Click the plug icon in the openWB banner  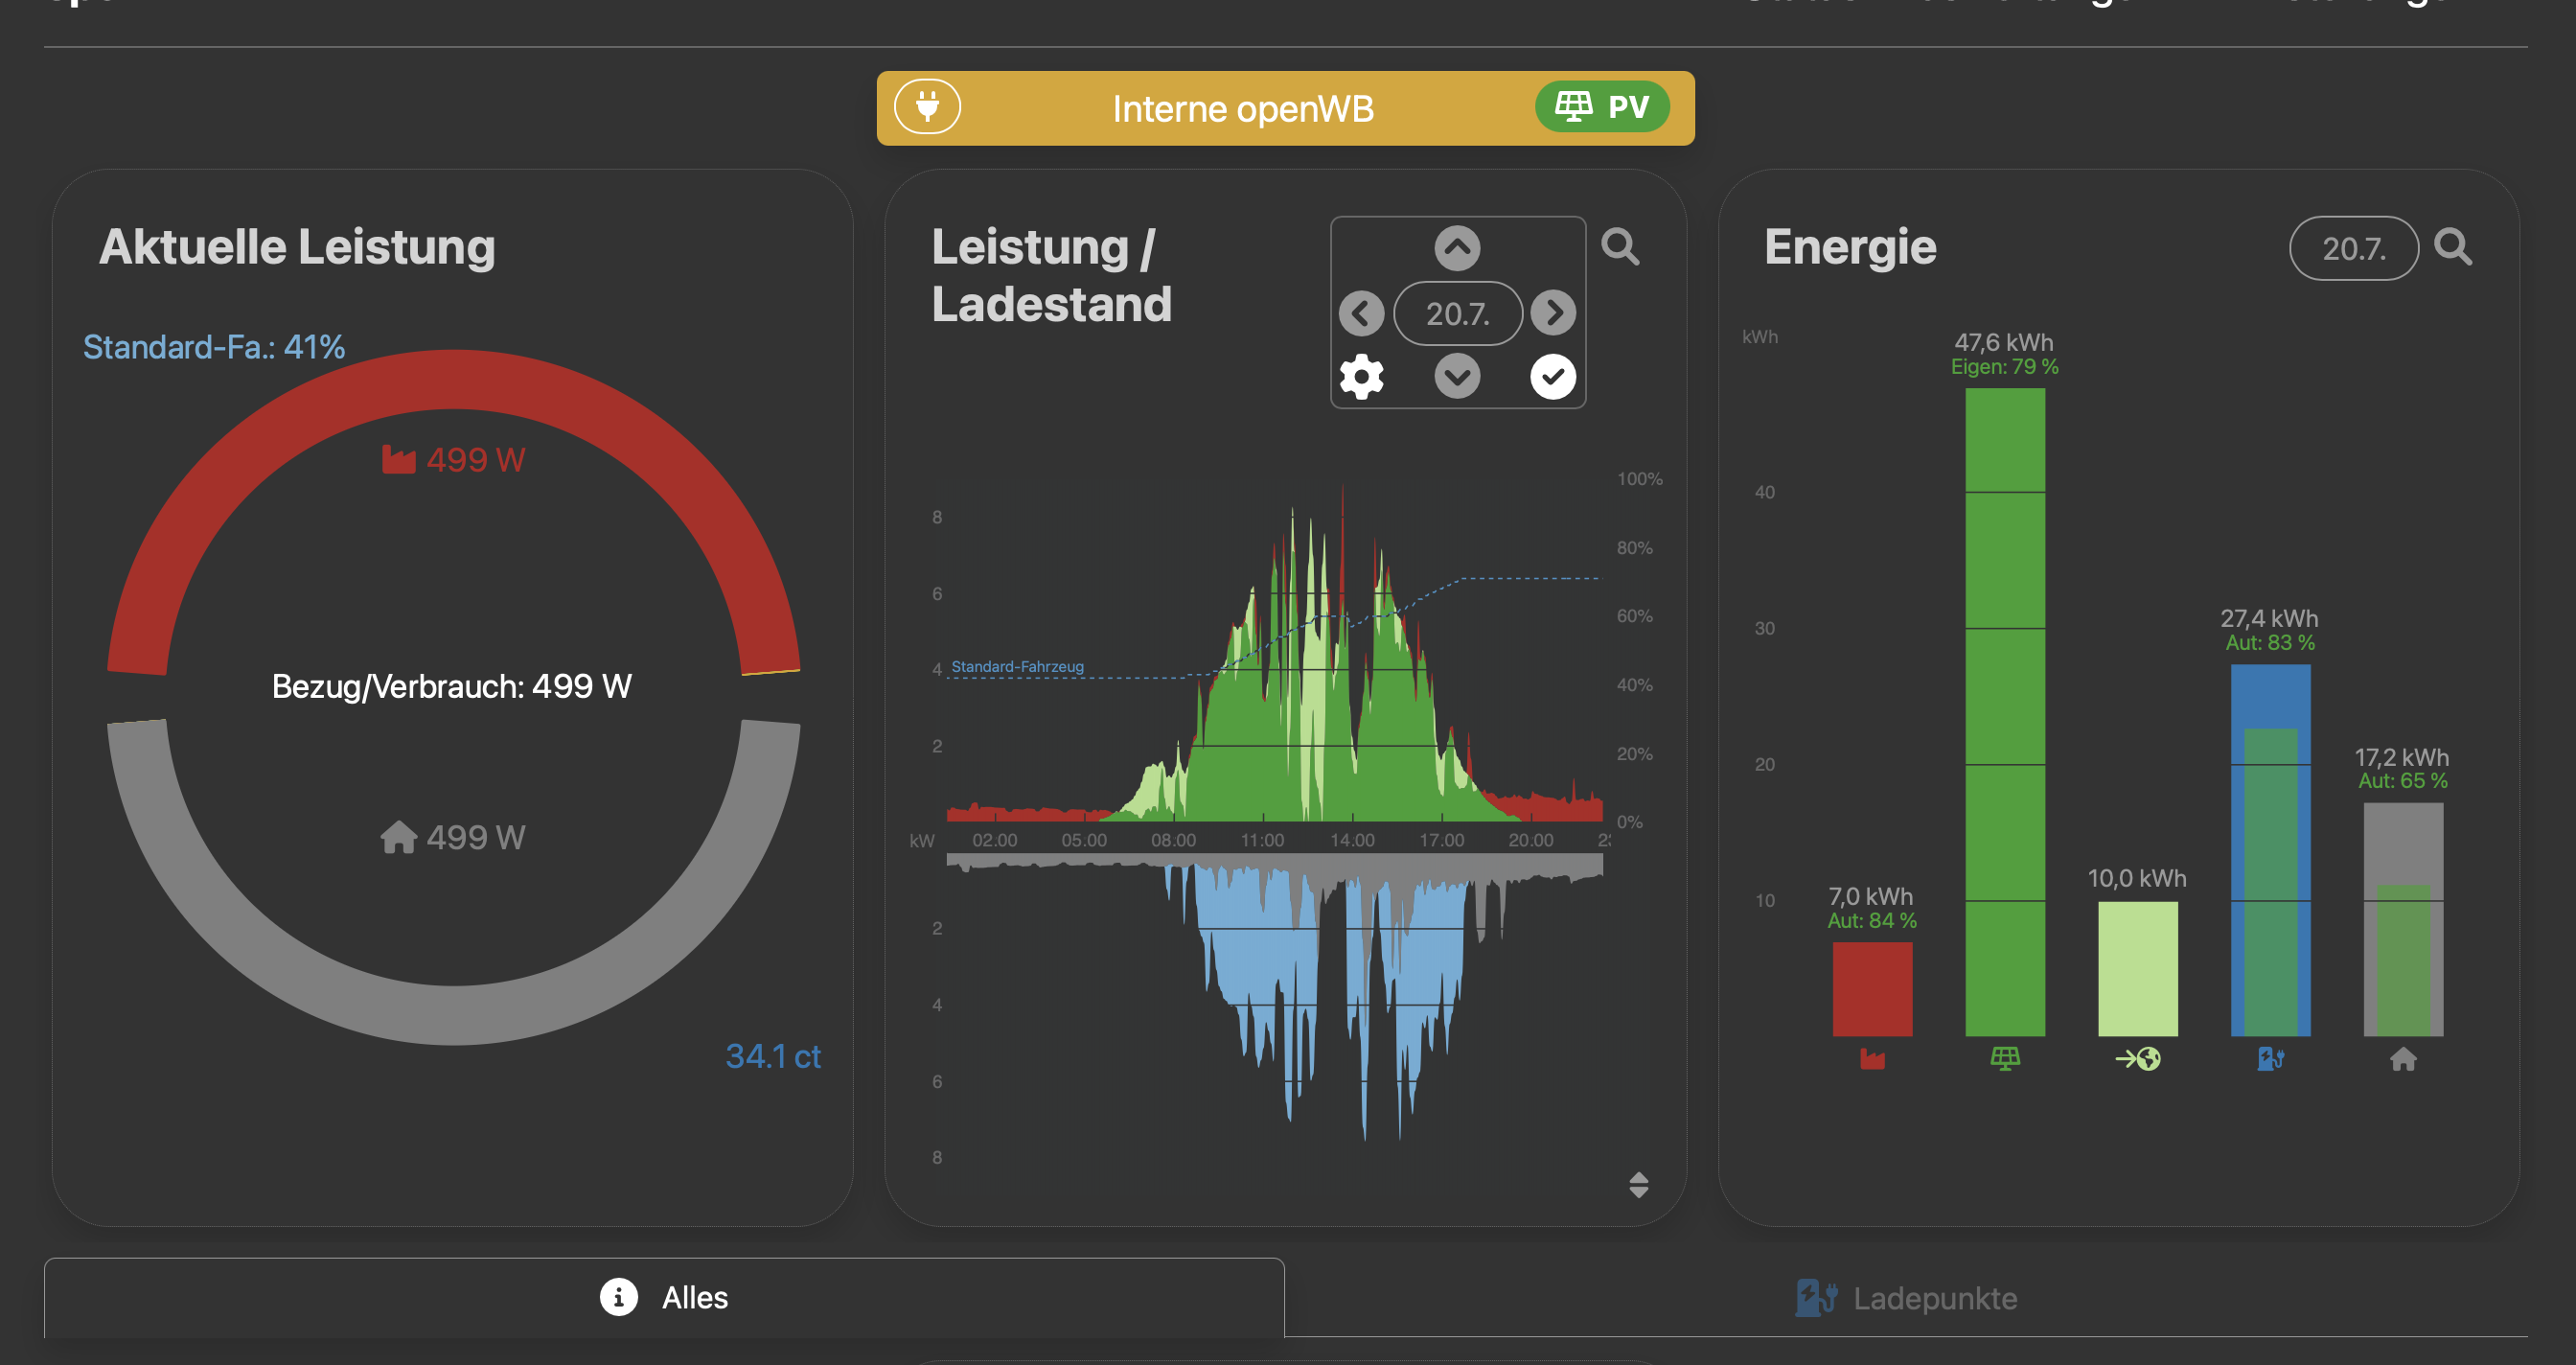pos(927,107)
